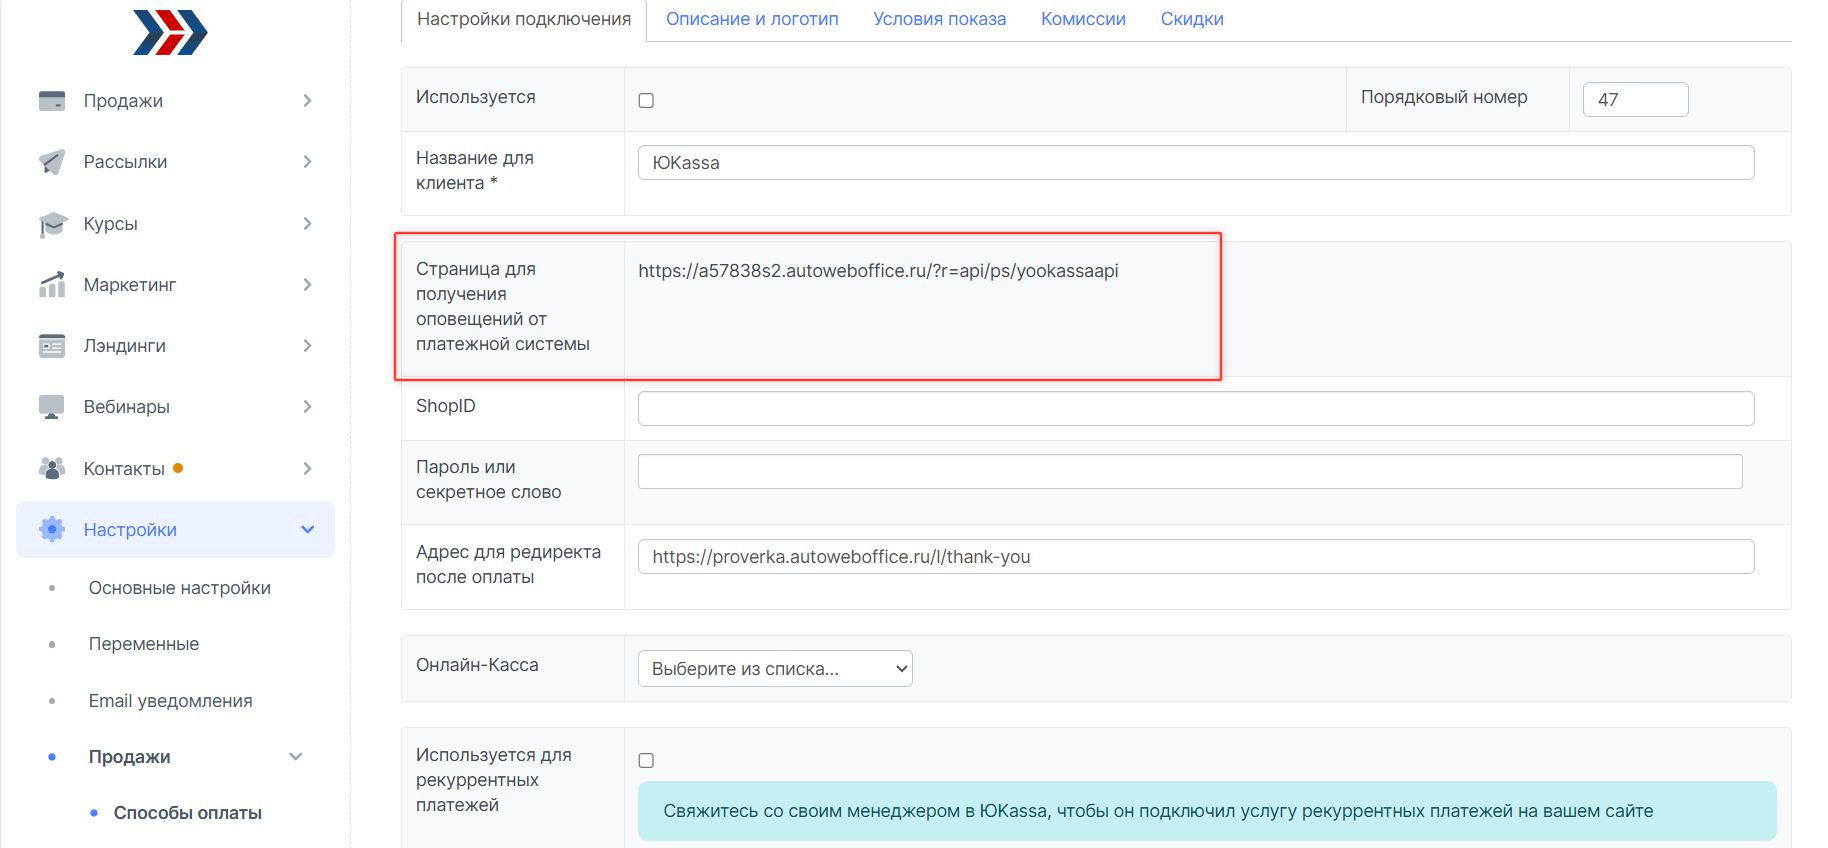Expand the Маркетинг sidebar chevron
The height and width of the screenshot is (848, 1828).
pos(308,285)
